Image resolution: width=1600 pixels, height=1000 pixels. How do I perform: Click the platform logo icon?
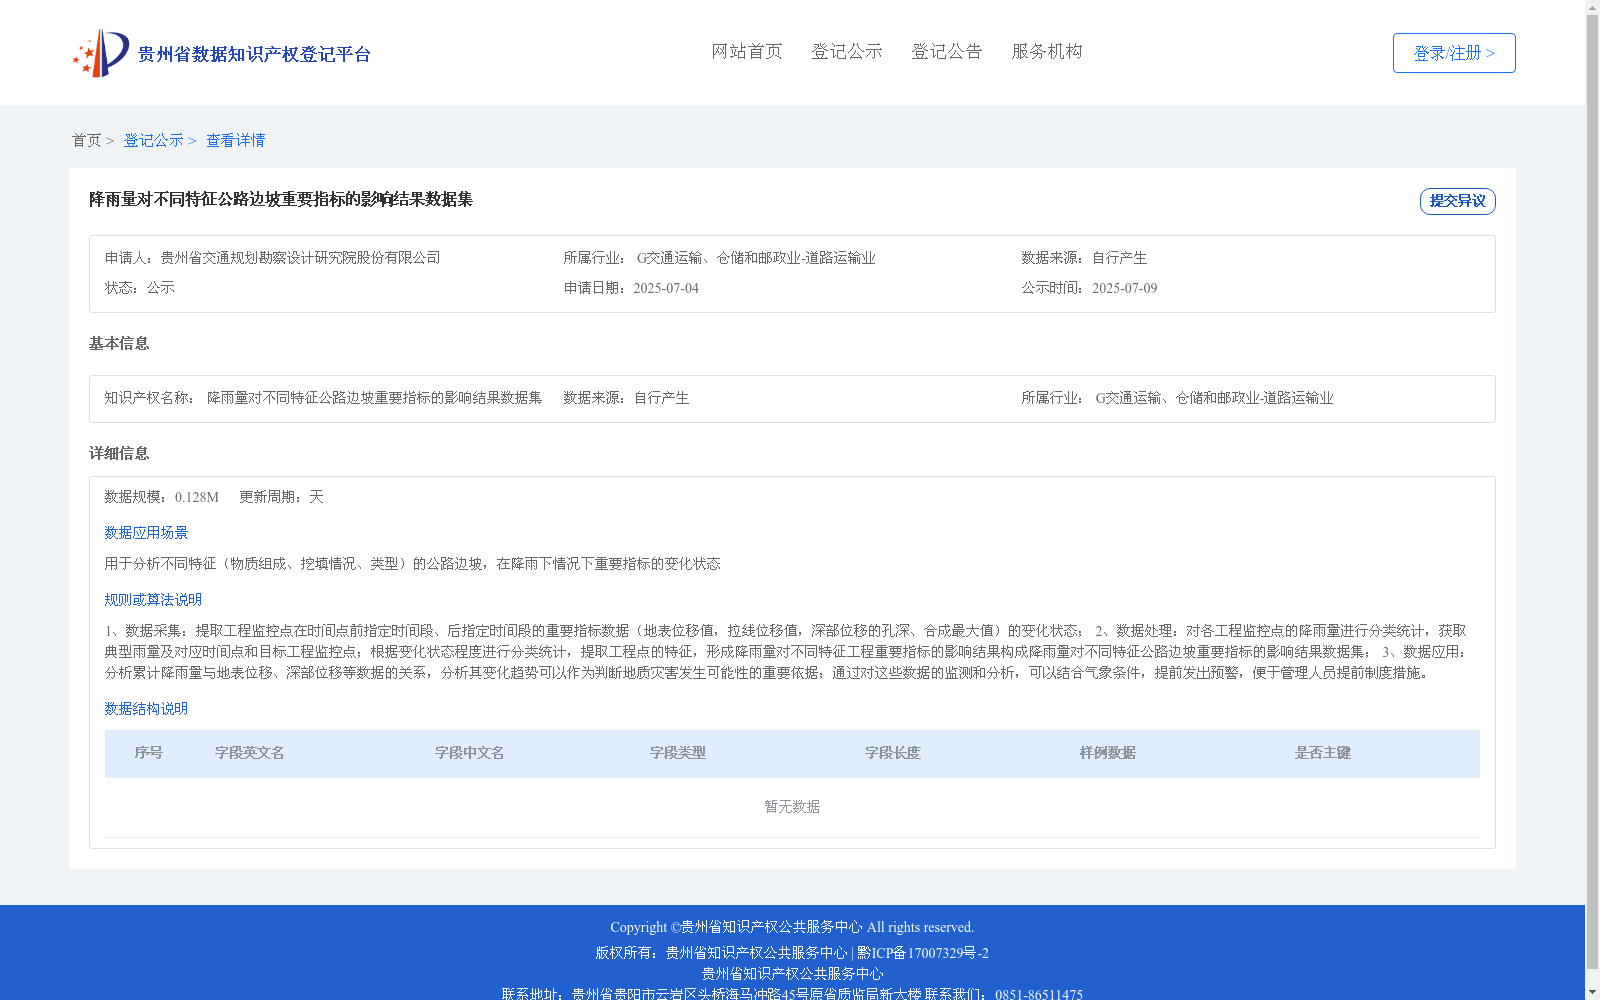(x=101, y=53)
